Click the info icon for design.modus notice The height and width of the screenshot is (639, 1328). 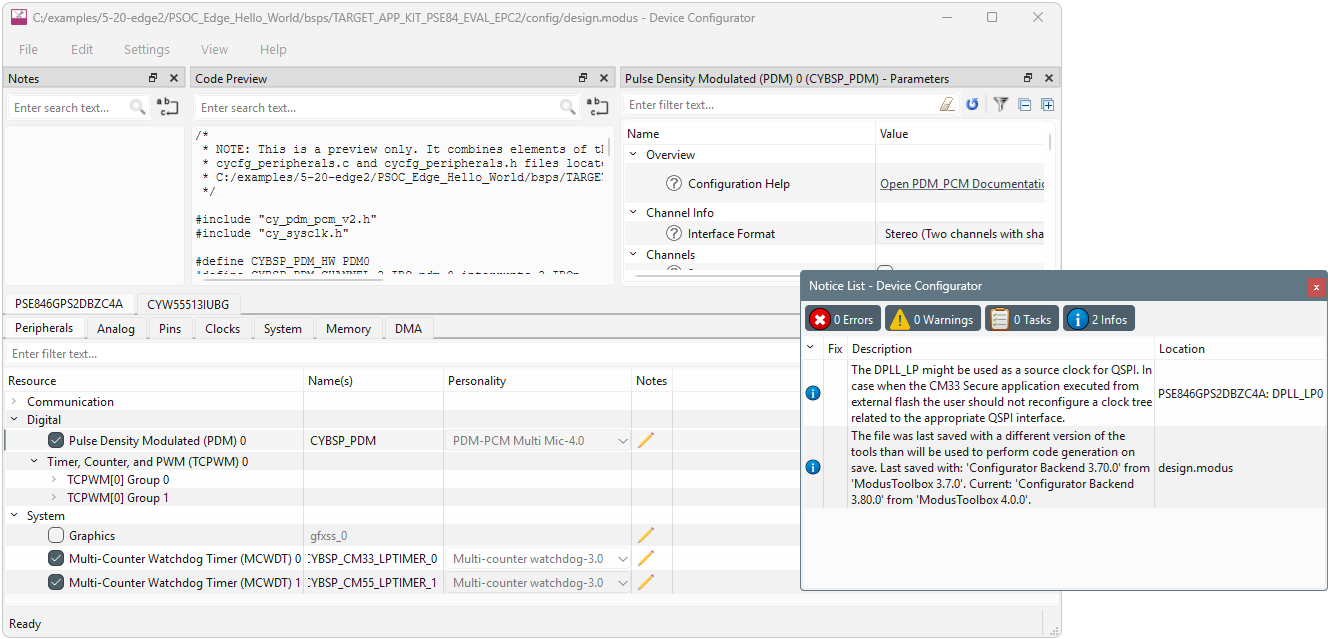(x=813, y=467)
